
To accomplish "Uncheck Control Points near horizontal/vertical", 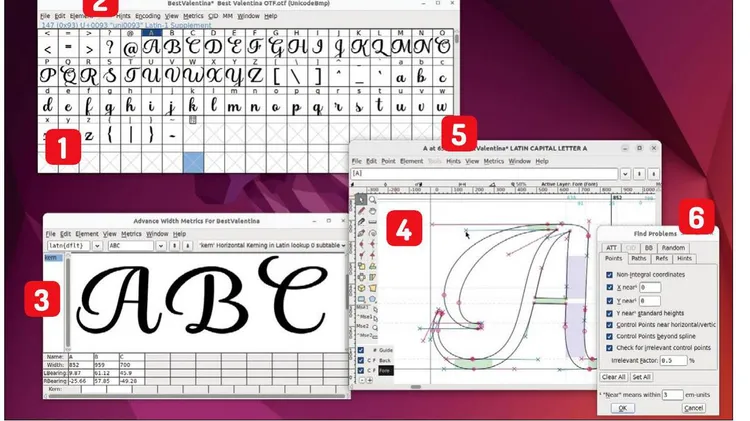I will coord(609,324).
